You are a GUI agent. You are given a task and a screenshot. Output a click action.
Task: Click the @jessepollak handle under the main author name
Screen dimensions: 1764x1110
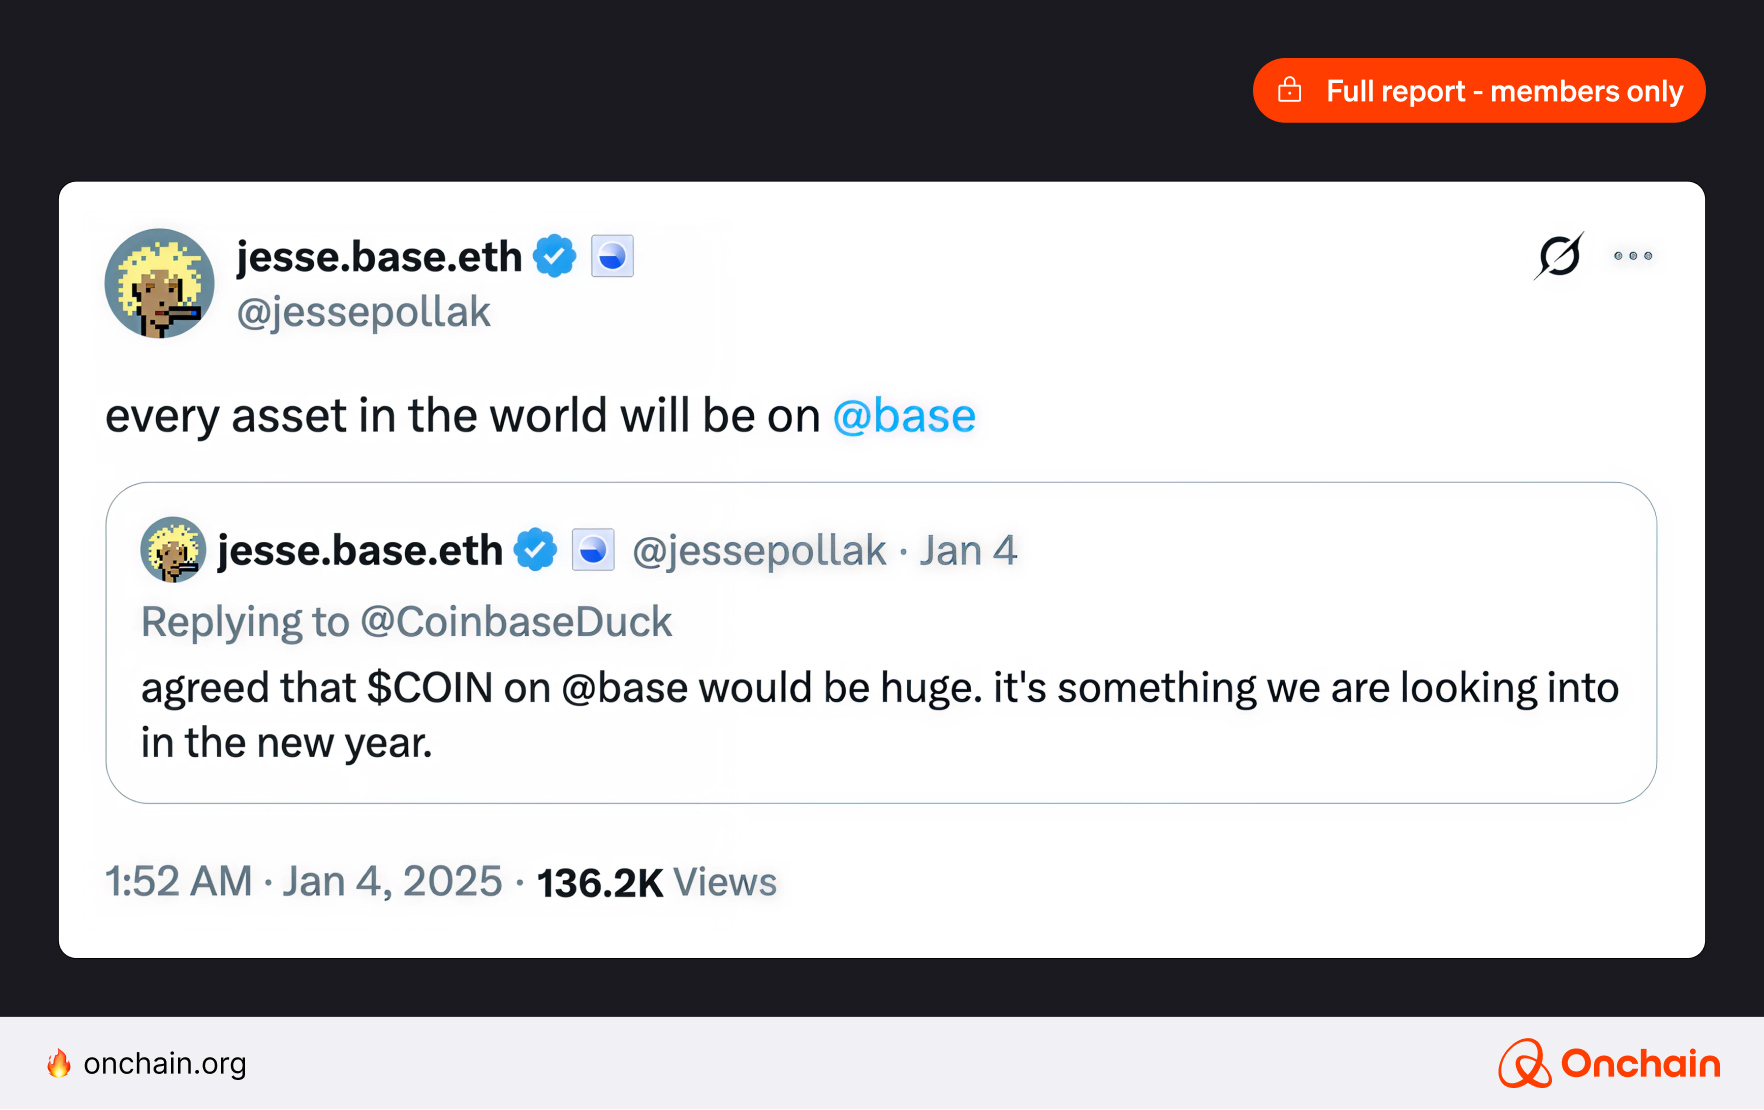pos(364,312)
